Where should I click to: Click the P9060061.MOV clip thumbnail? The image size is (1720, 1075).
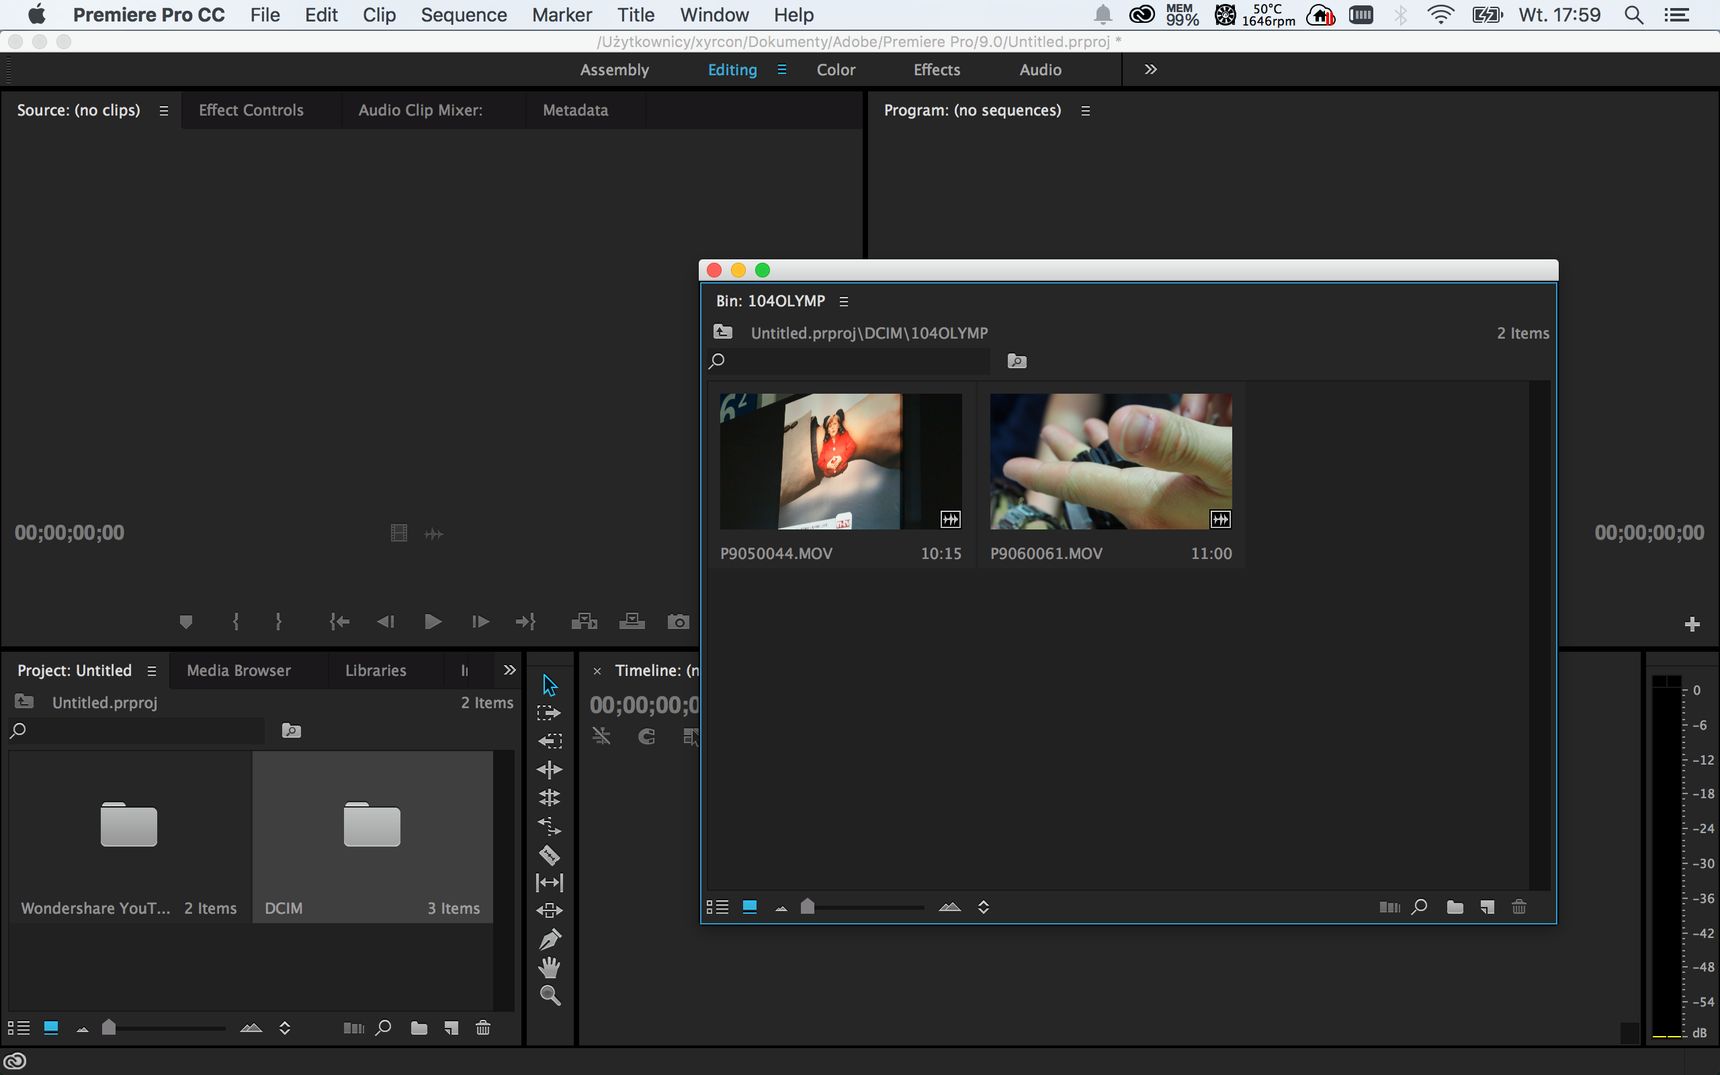pyautogui.click(x=1111, y=461)
